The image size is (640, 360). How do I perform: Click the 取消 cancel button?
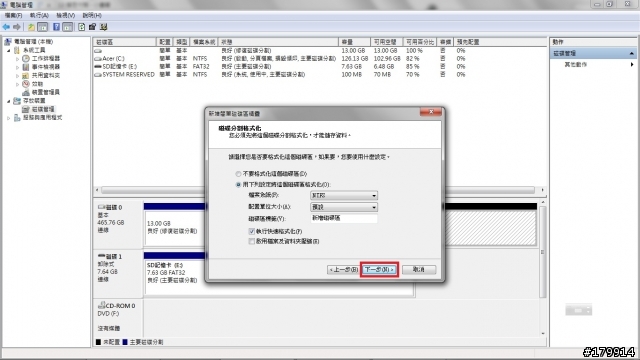(x=419, y=270)
